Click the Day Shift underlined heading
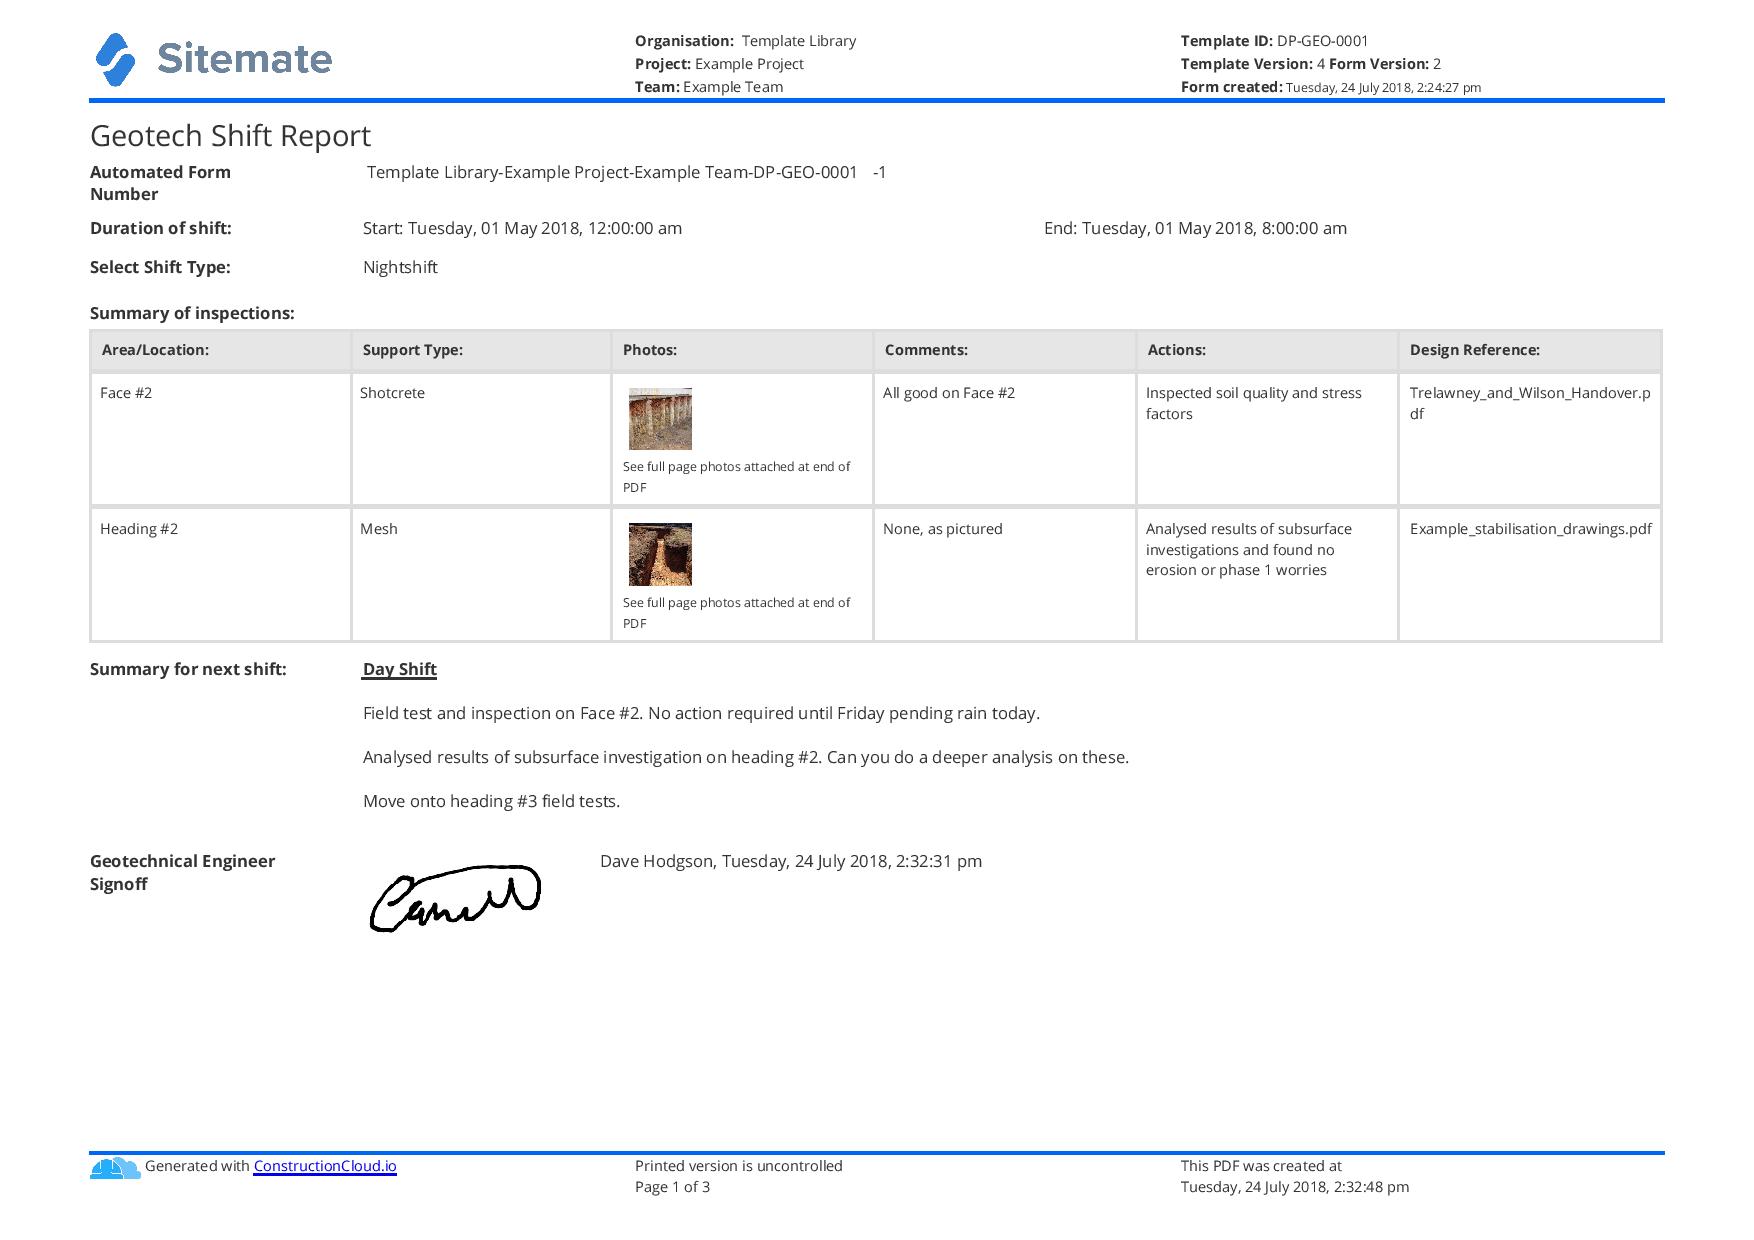 click(x=399, y=669)
